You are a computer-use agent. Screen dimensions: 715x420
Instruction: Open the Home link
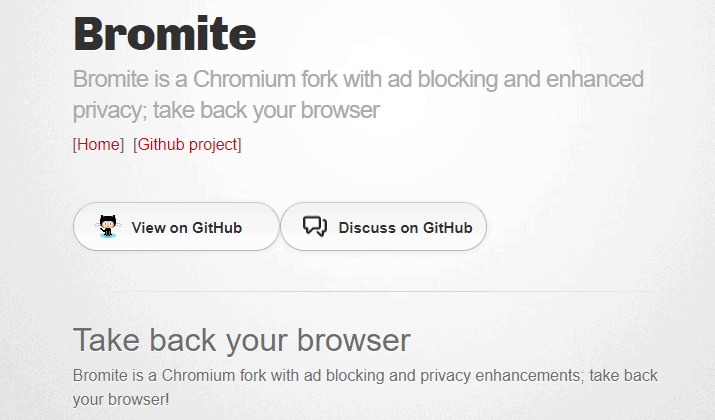pyautogui.click(x=98, y=145)
